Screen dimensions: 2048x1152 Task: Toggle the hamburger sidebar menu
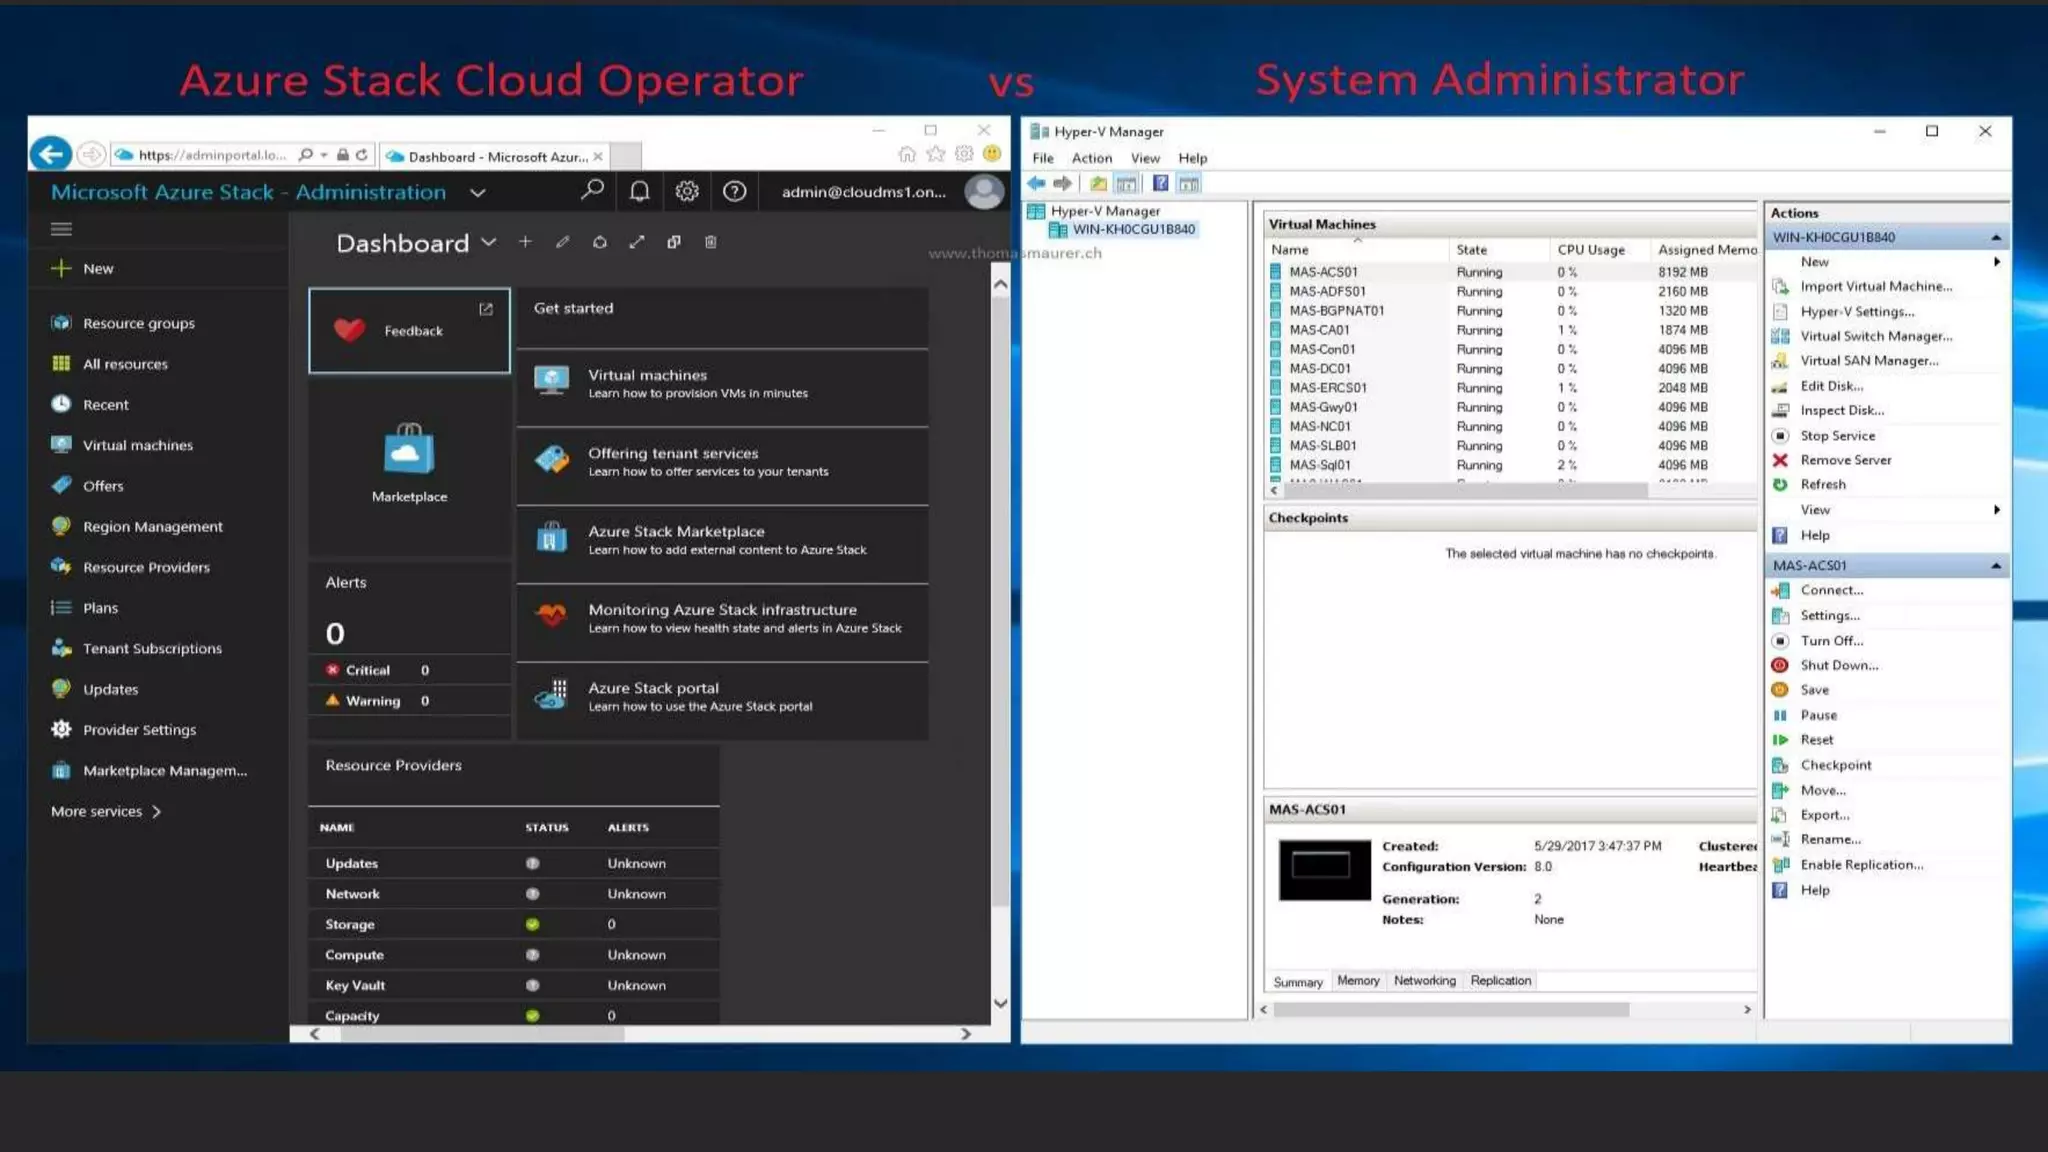tap(61, 229)
